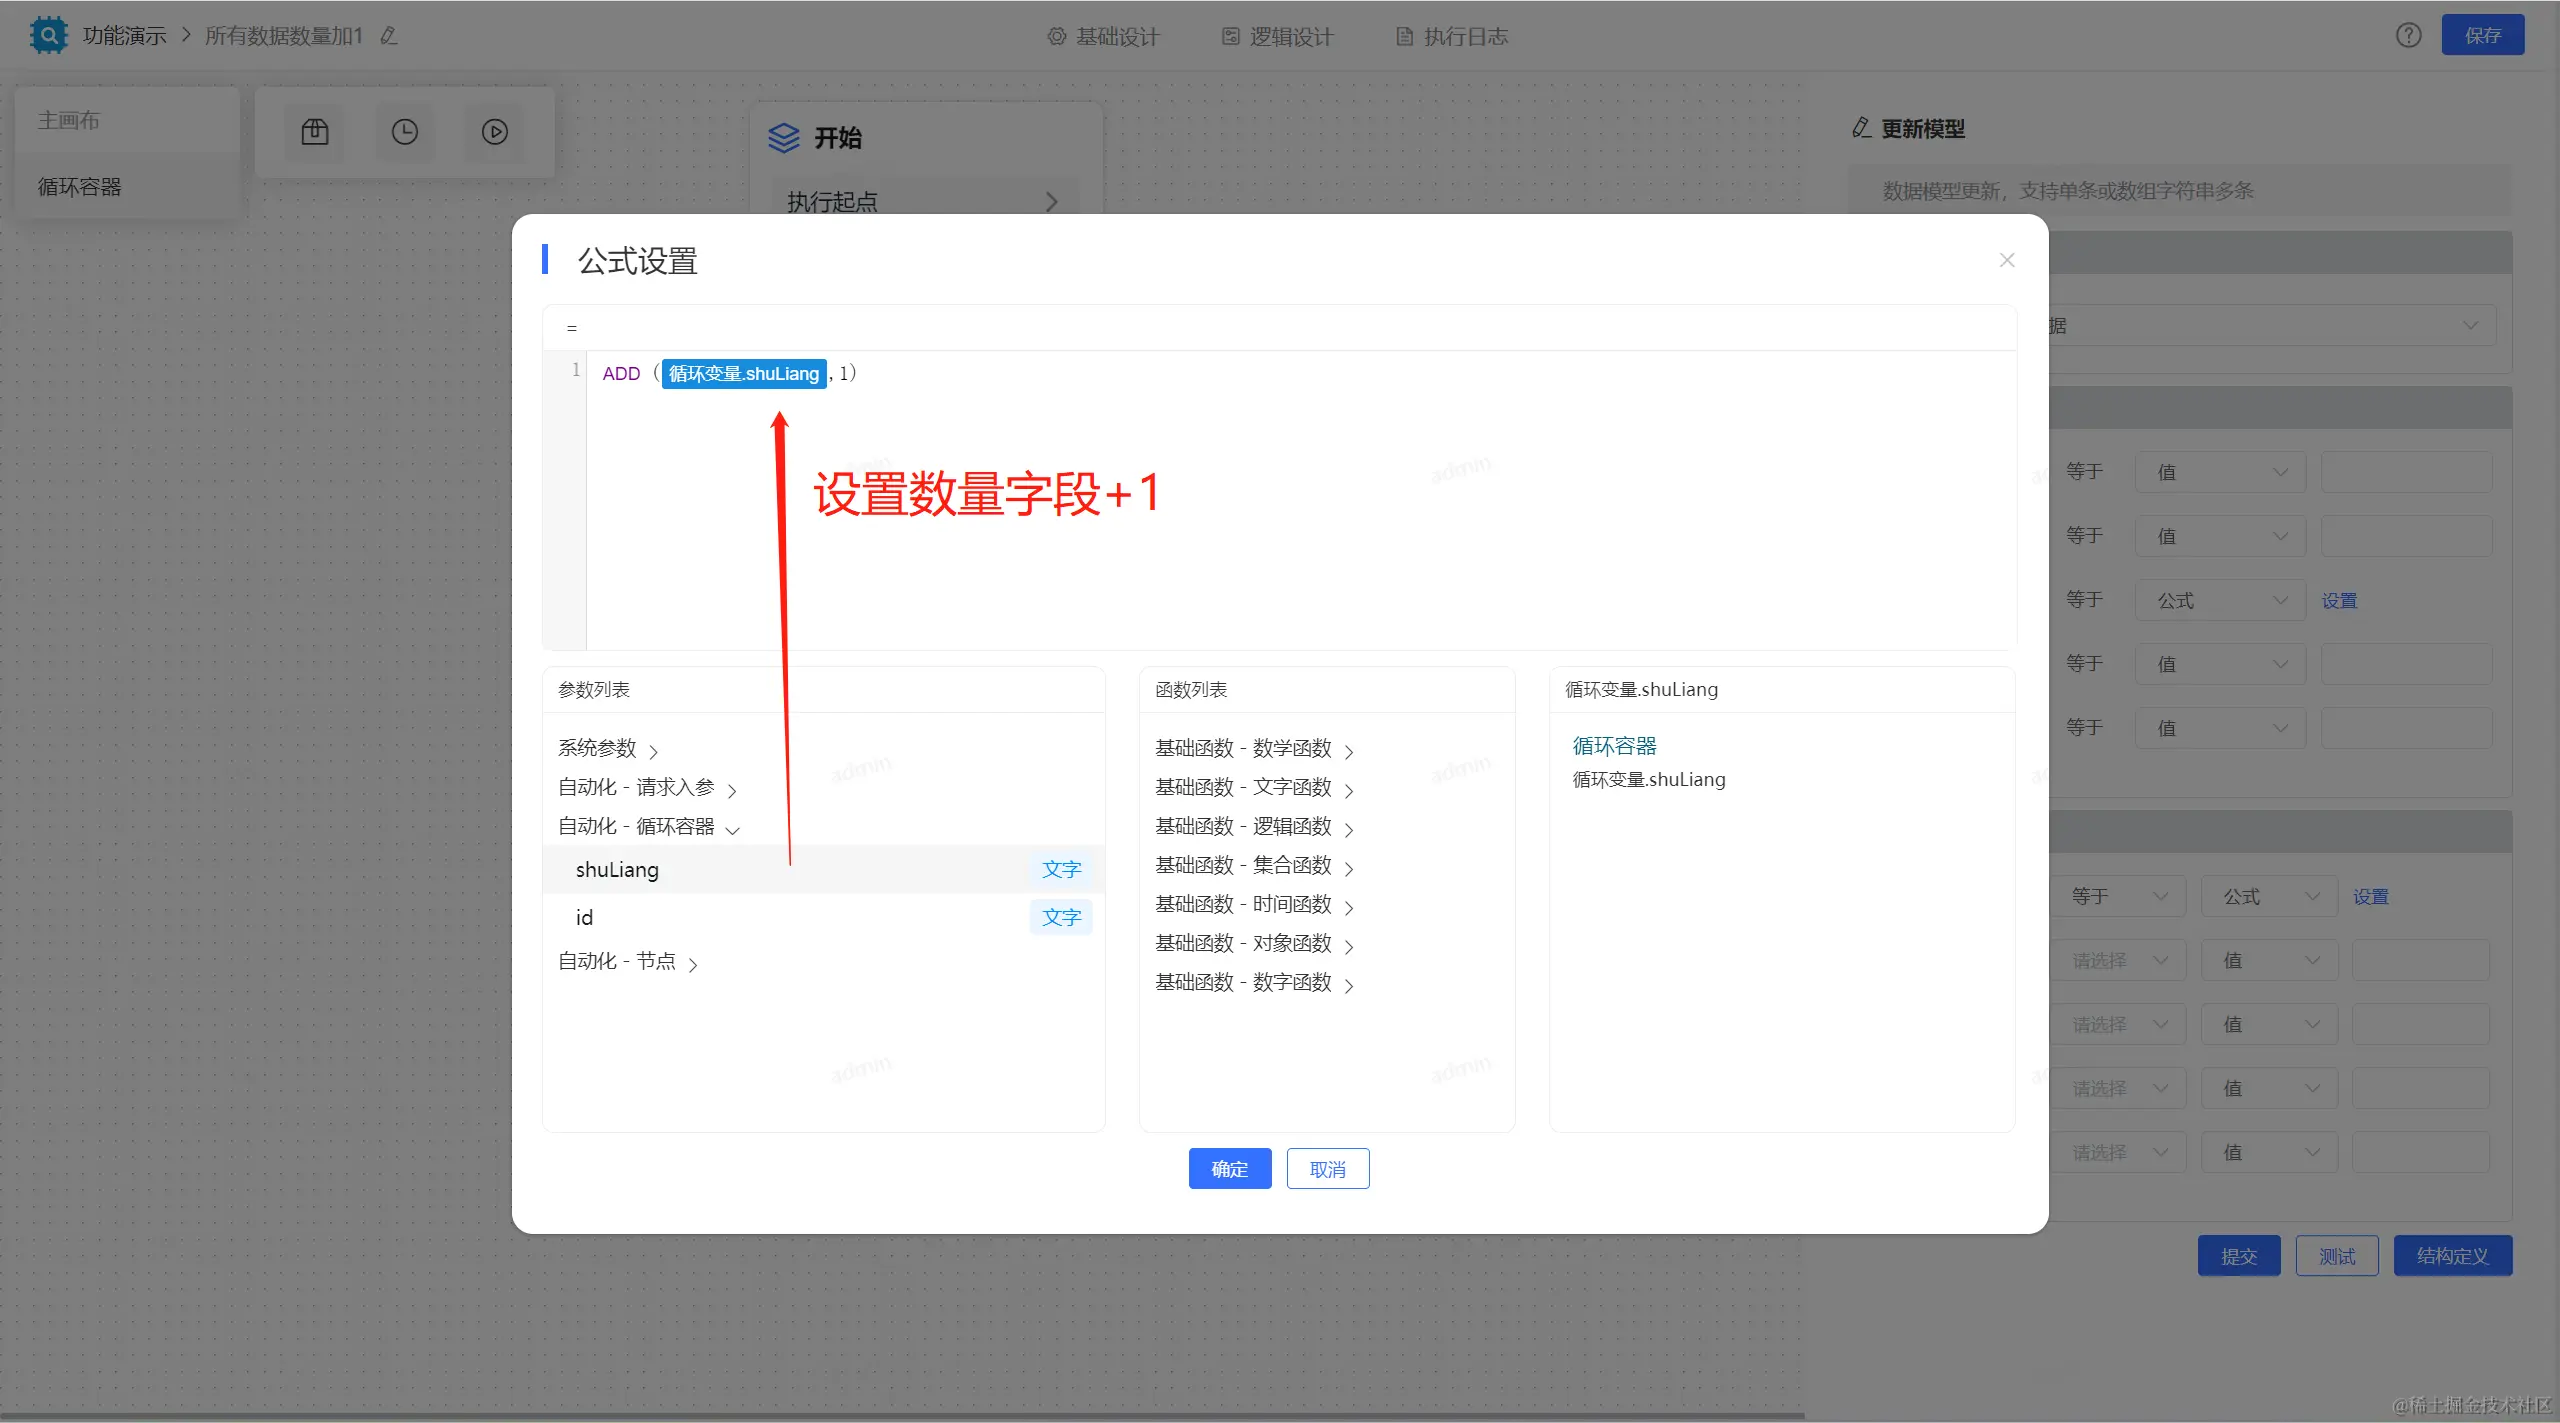Click the 开始 node layers icon

tap(784, 137)
